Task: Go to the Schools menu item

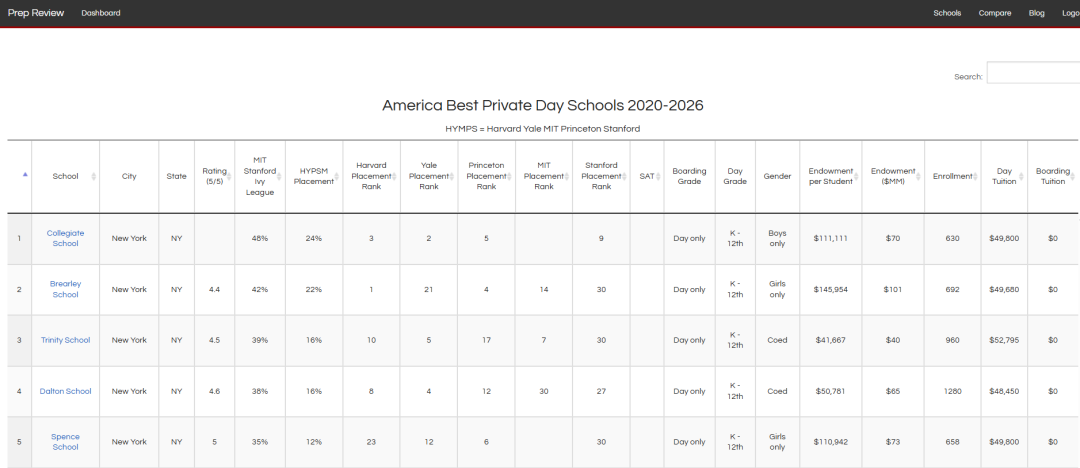Action: click(947, 13)
